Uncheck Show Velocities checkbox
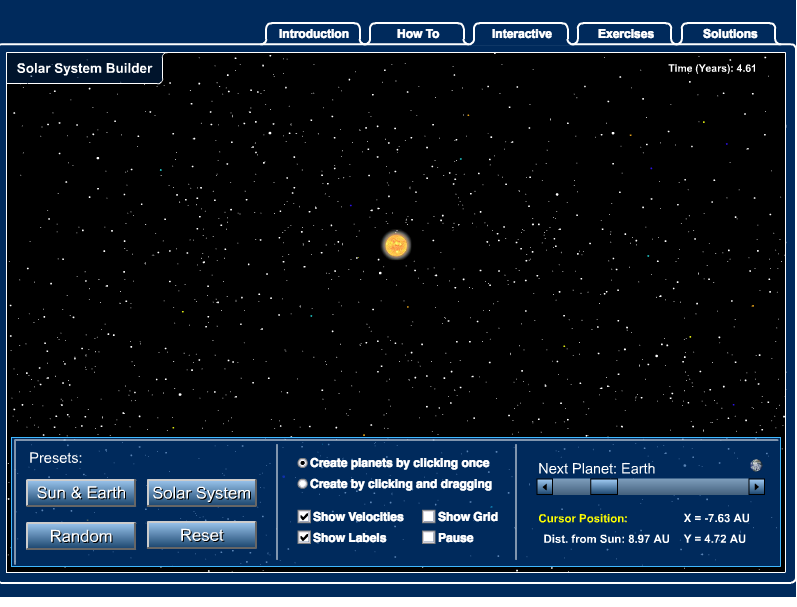This screenshot has height=607, width=797. [x=304, y=517]
